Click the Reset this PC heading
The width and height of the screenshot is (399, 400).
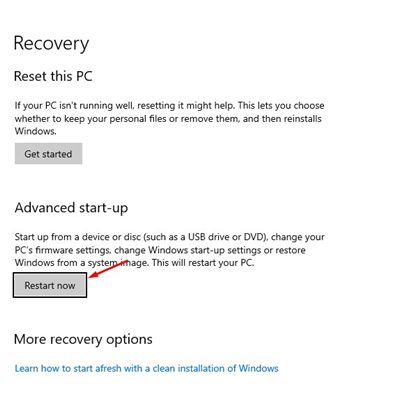click(53, 76)
